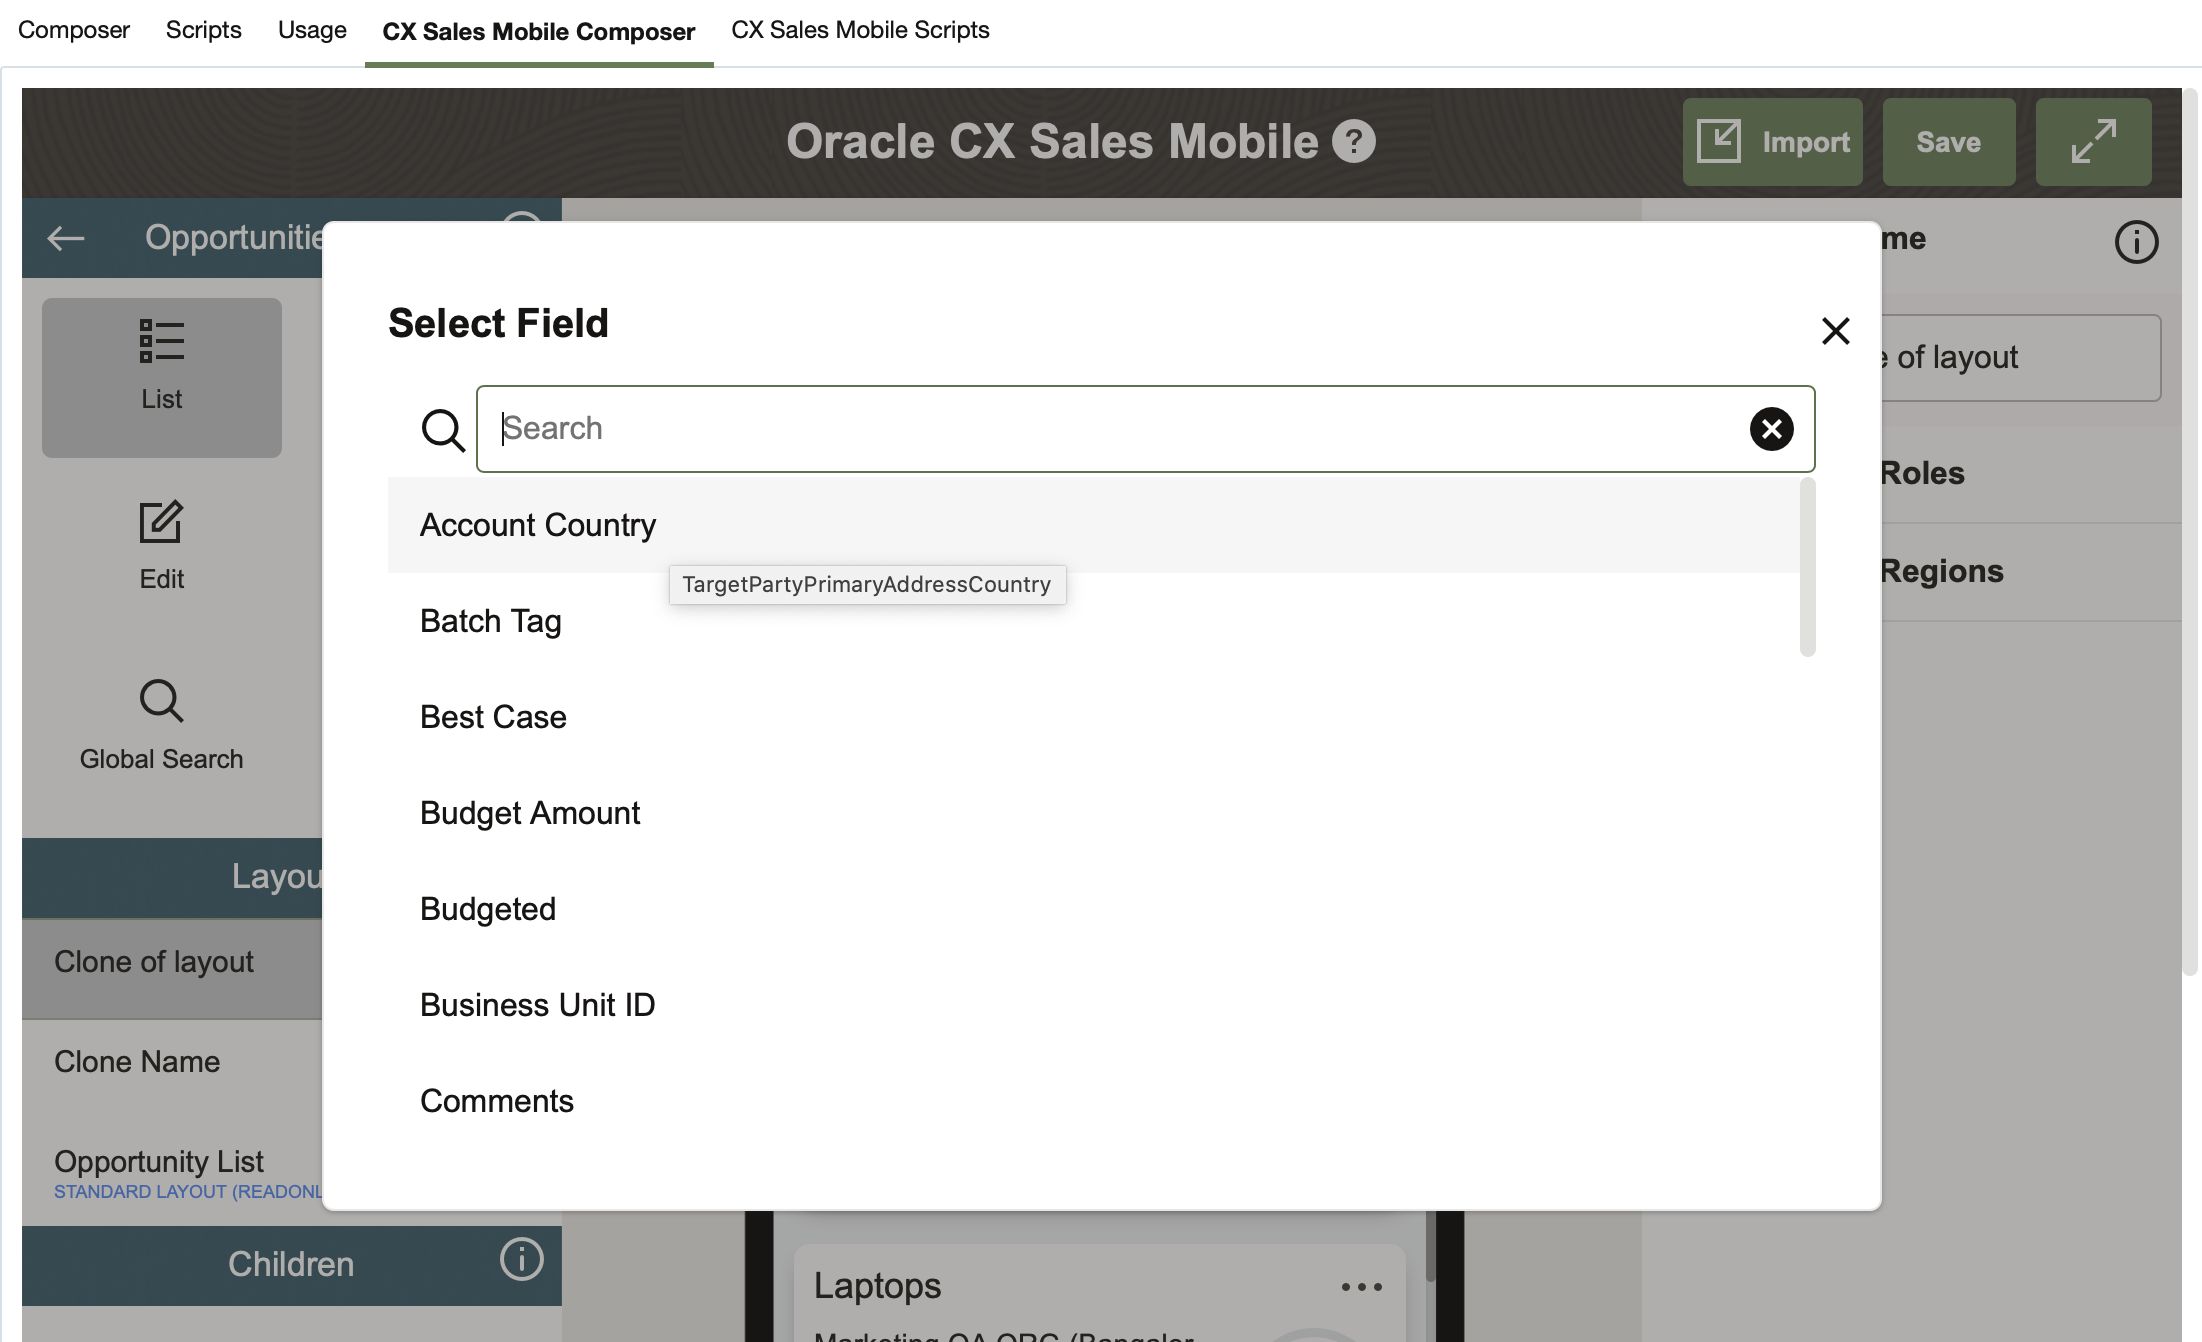Image resolution: width=2202 pixels, height=1342 pixels.
Task: Click the expand fullscreen arrows icon
Action: pyautogui.click(x=2093, y=142)
